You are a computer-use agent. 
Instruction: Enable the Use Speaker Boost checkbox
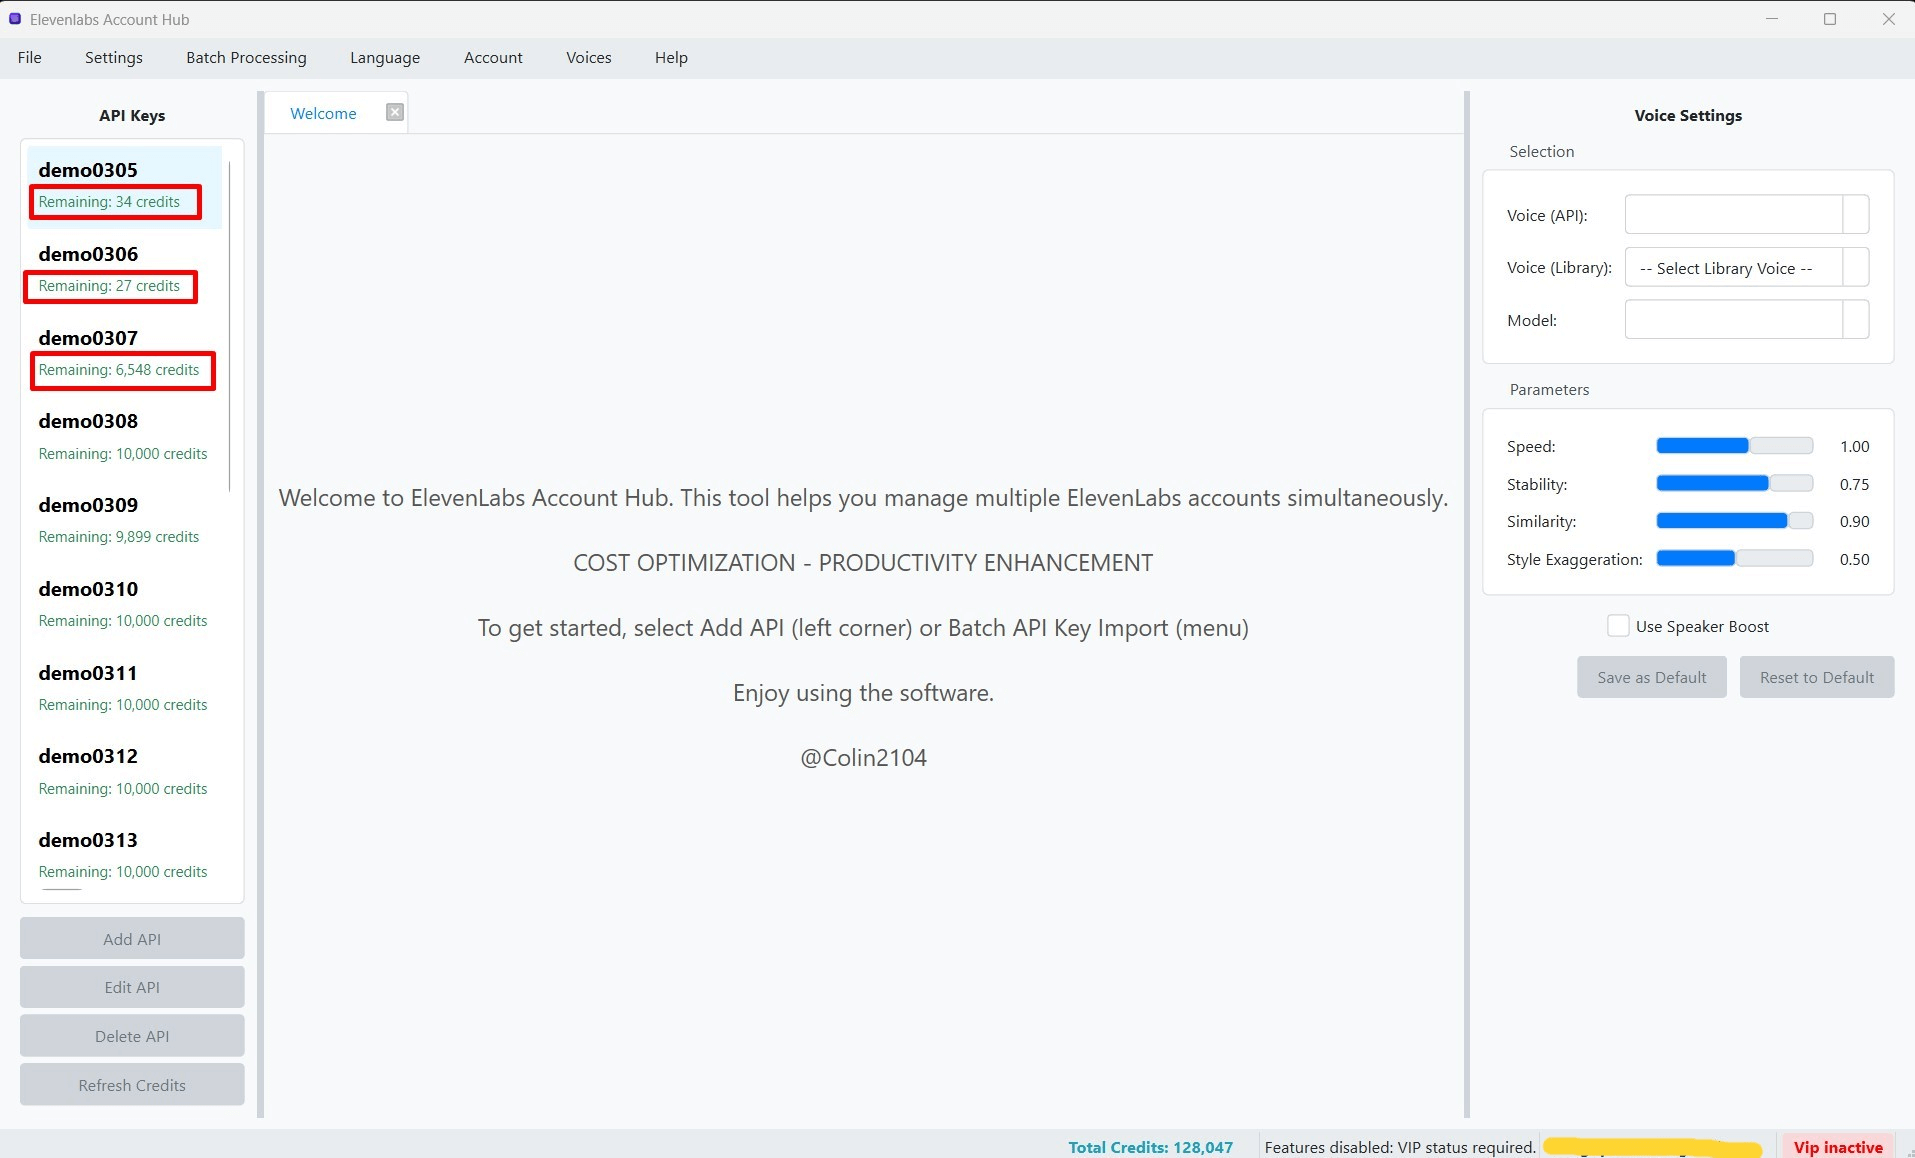coord(1618,626)
